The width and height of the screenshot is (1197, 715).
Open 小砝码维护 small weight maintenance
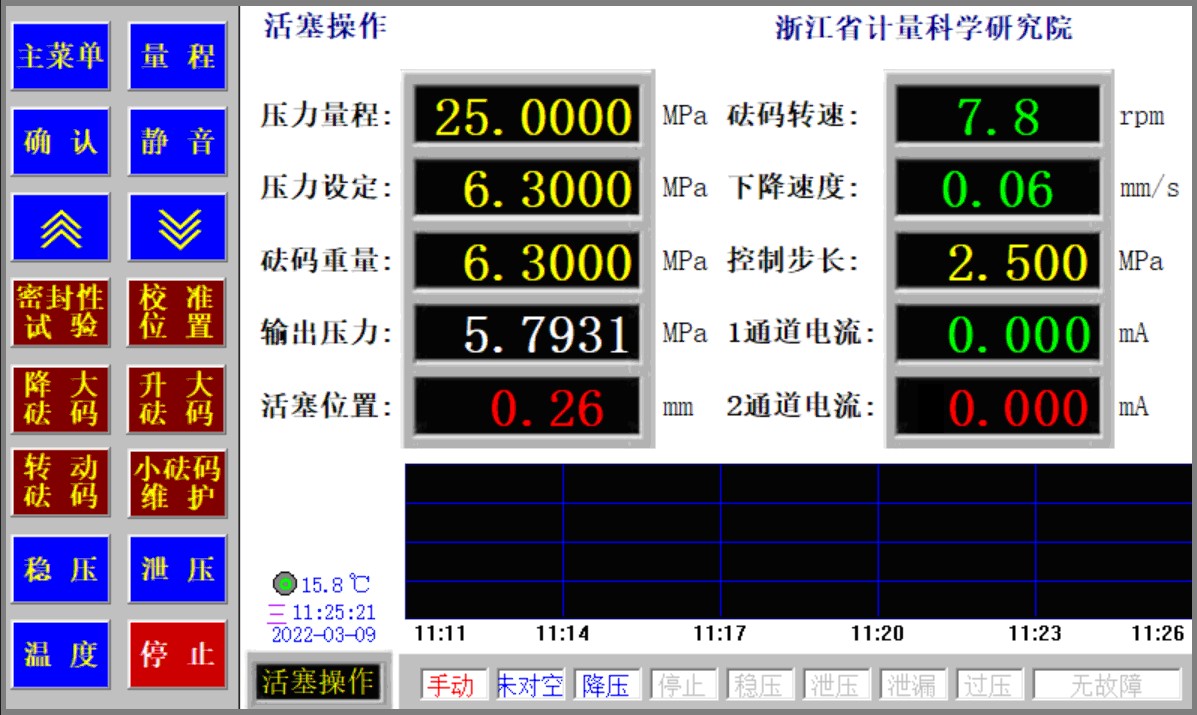pos(178,483)
